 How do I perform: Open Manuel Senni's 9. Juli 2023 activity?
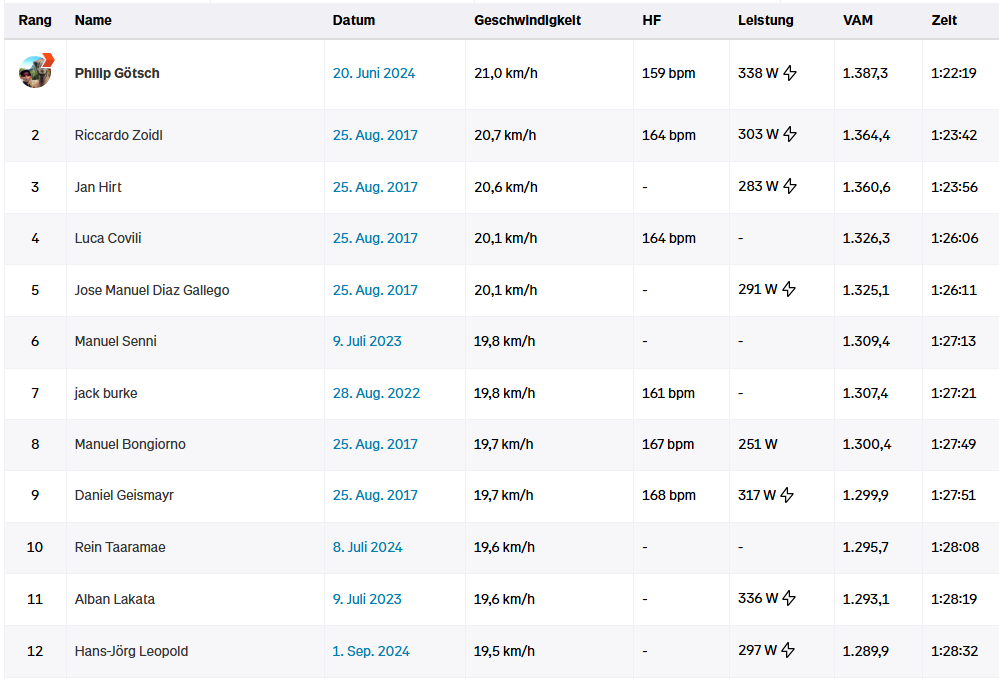(x=367, y=341)
